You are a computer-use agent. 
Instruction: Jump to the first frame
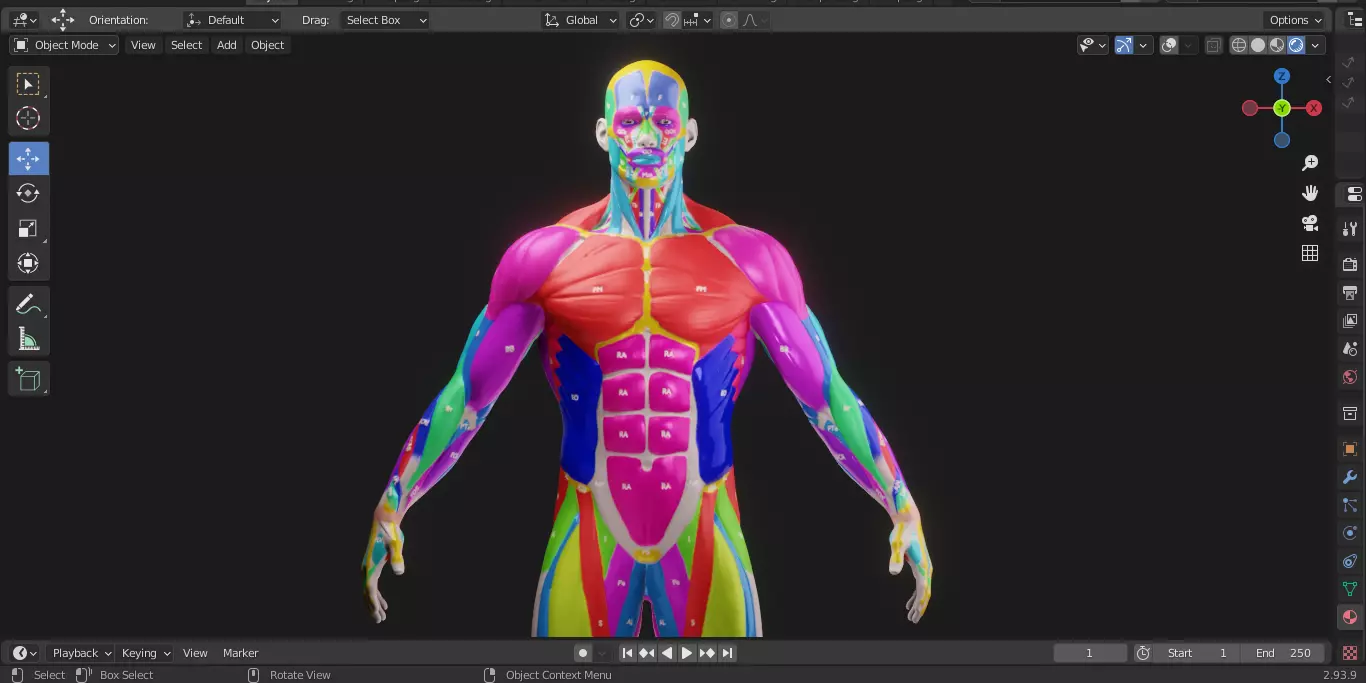pyautogui.click(x=627, y=653)
